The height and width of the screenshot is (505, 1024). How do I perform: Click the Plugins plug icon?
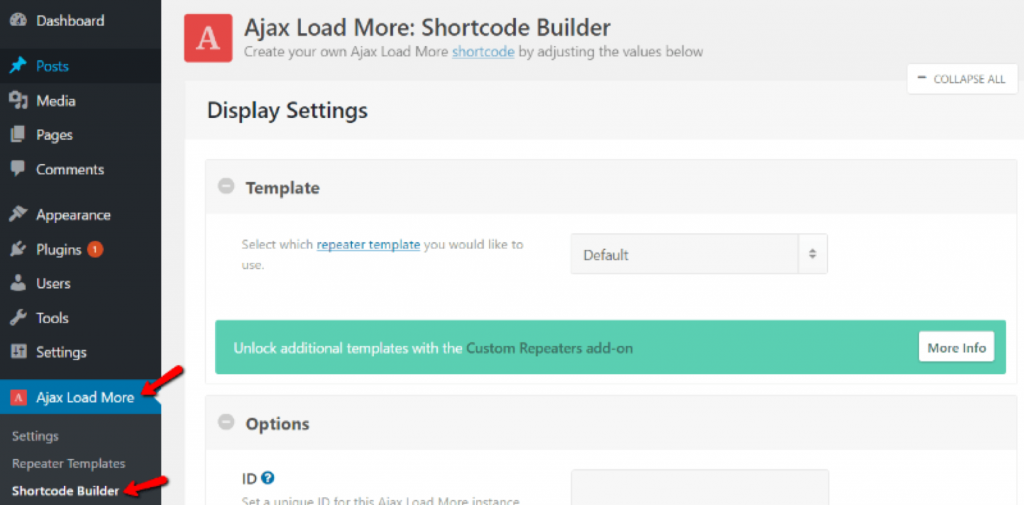point(19,250)
